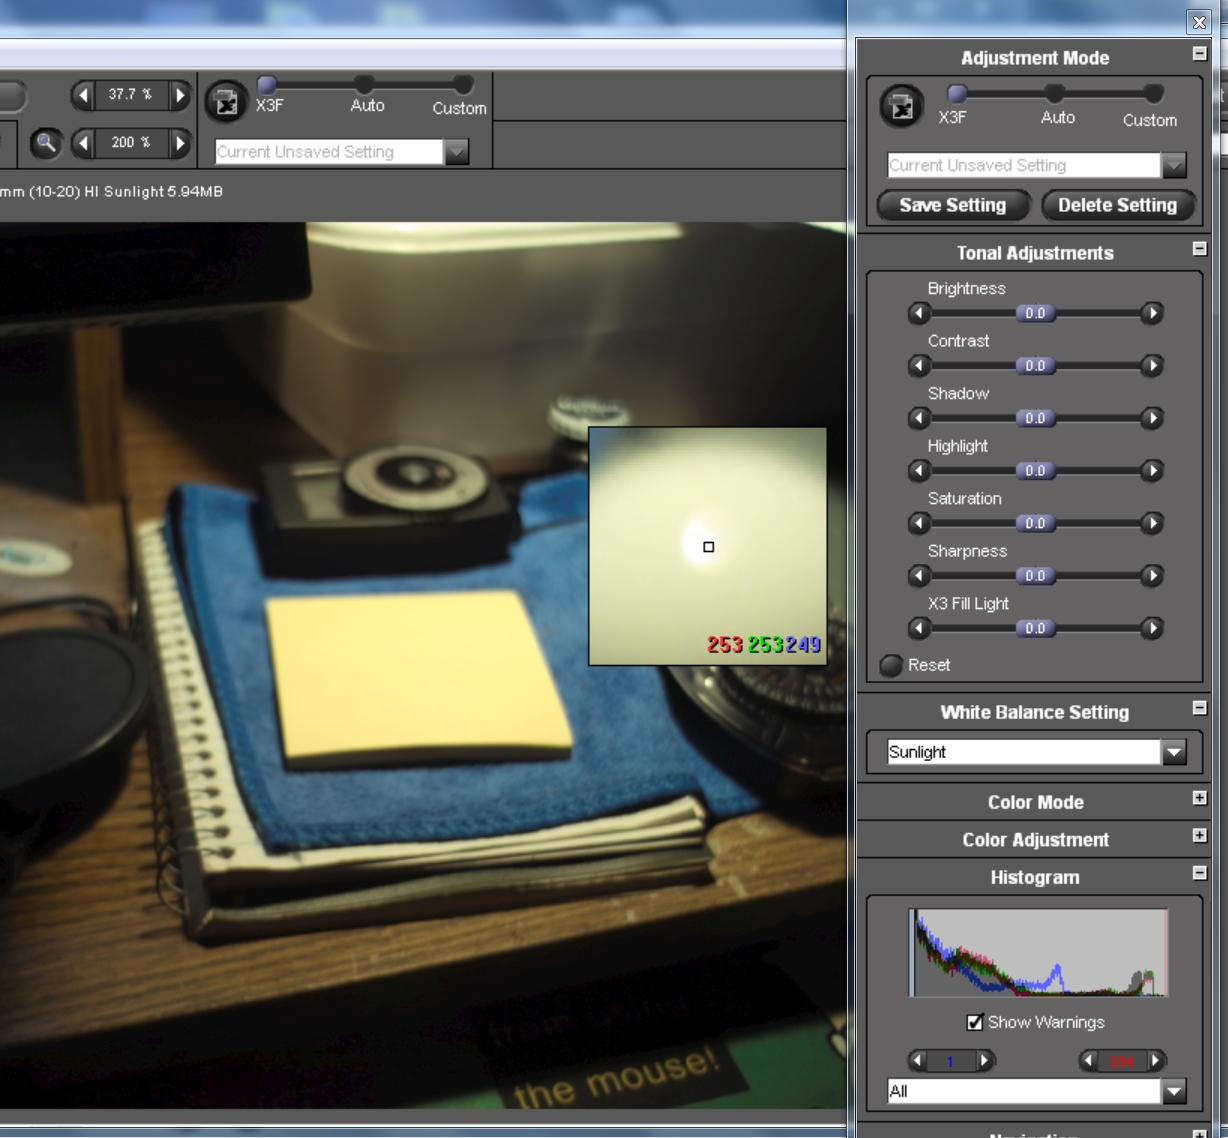1228x1138 pixels.
Task: Click the Highlight slider handle
Action: click(1035, 471)
